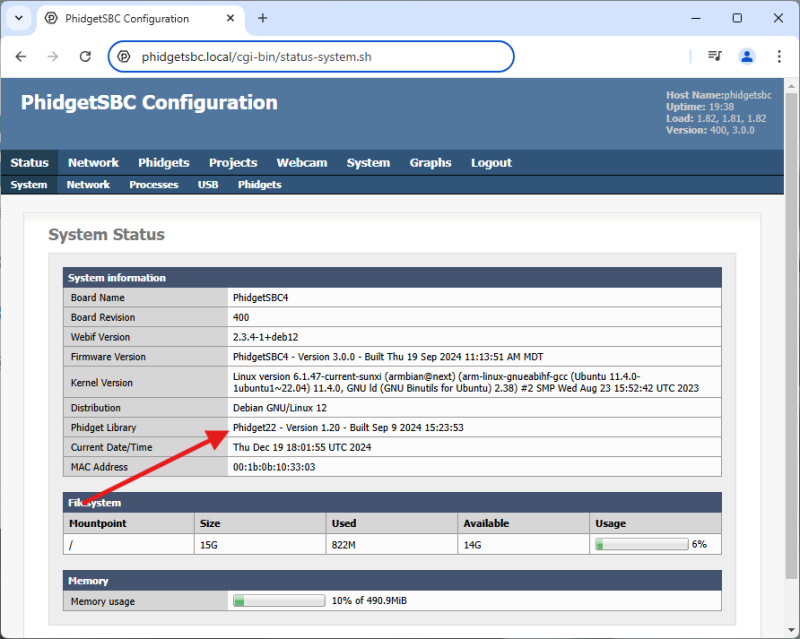Viewport: 800px width, 639px height.
Task: Open site information via the Phidget icon in address bar
Action: coord(125,56)
